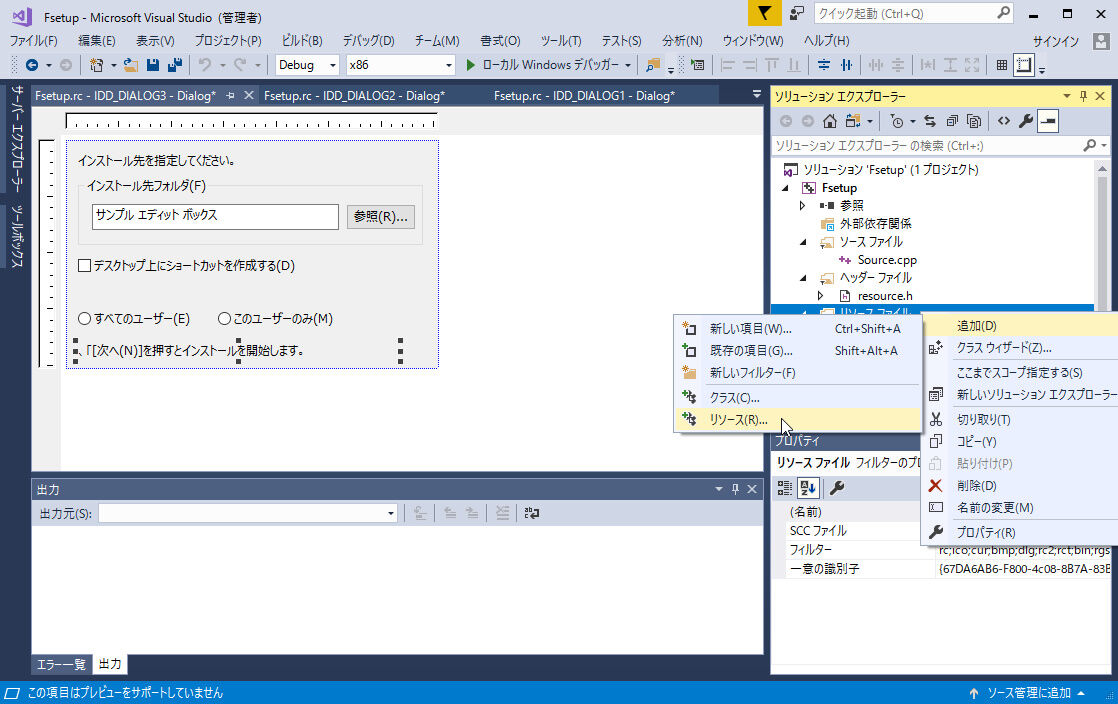
Task: Click the single Save floppy icon
Action: 153,65
